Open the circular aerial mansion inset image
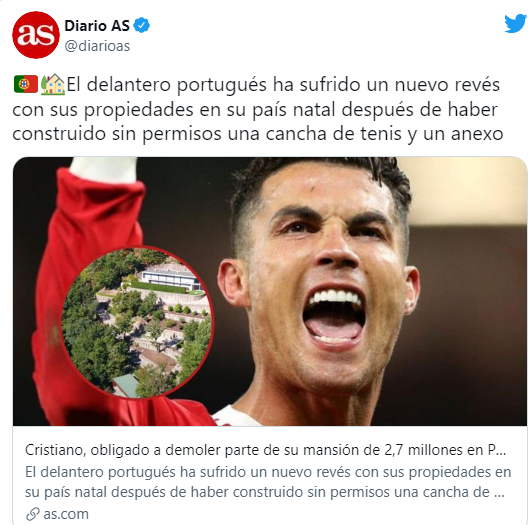The height and width of the screenshot is (525, 528). 137,322
